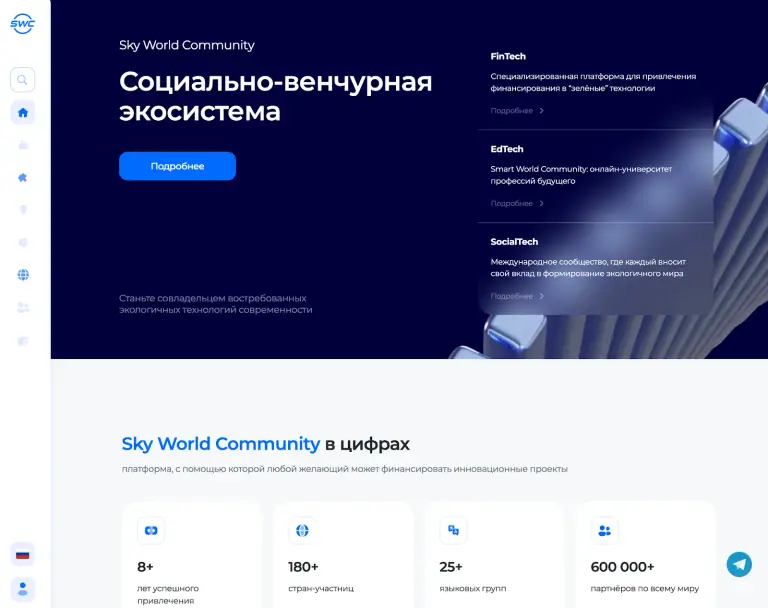Click the headline Социально-венчурная экосистема

coord(275,96)
